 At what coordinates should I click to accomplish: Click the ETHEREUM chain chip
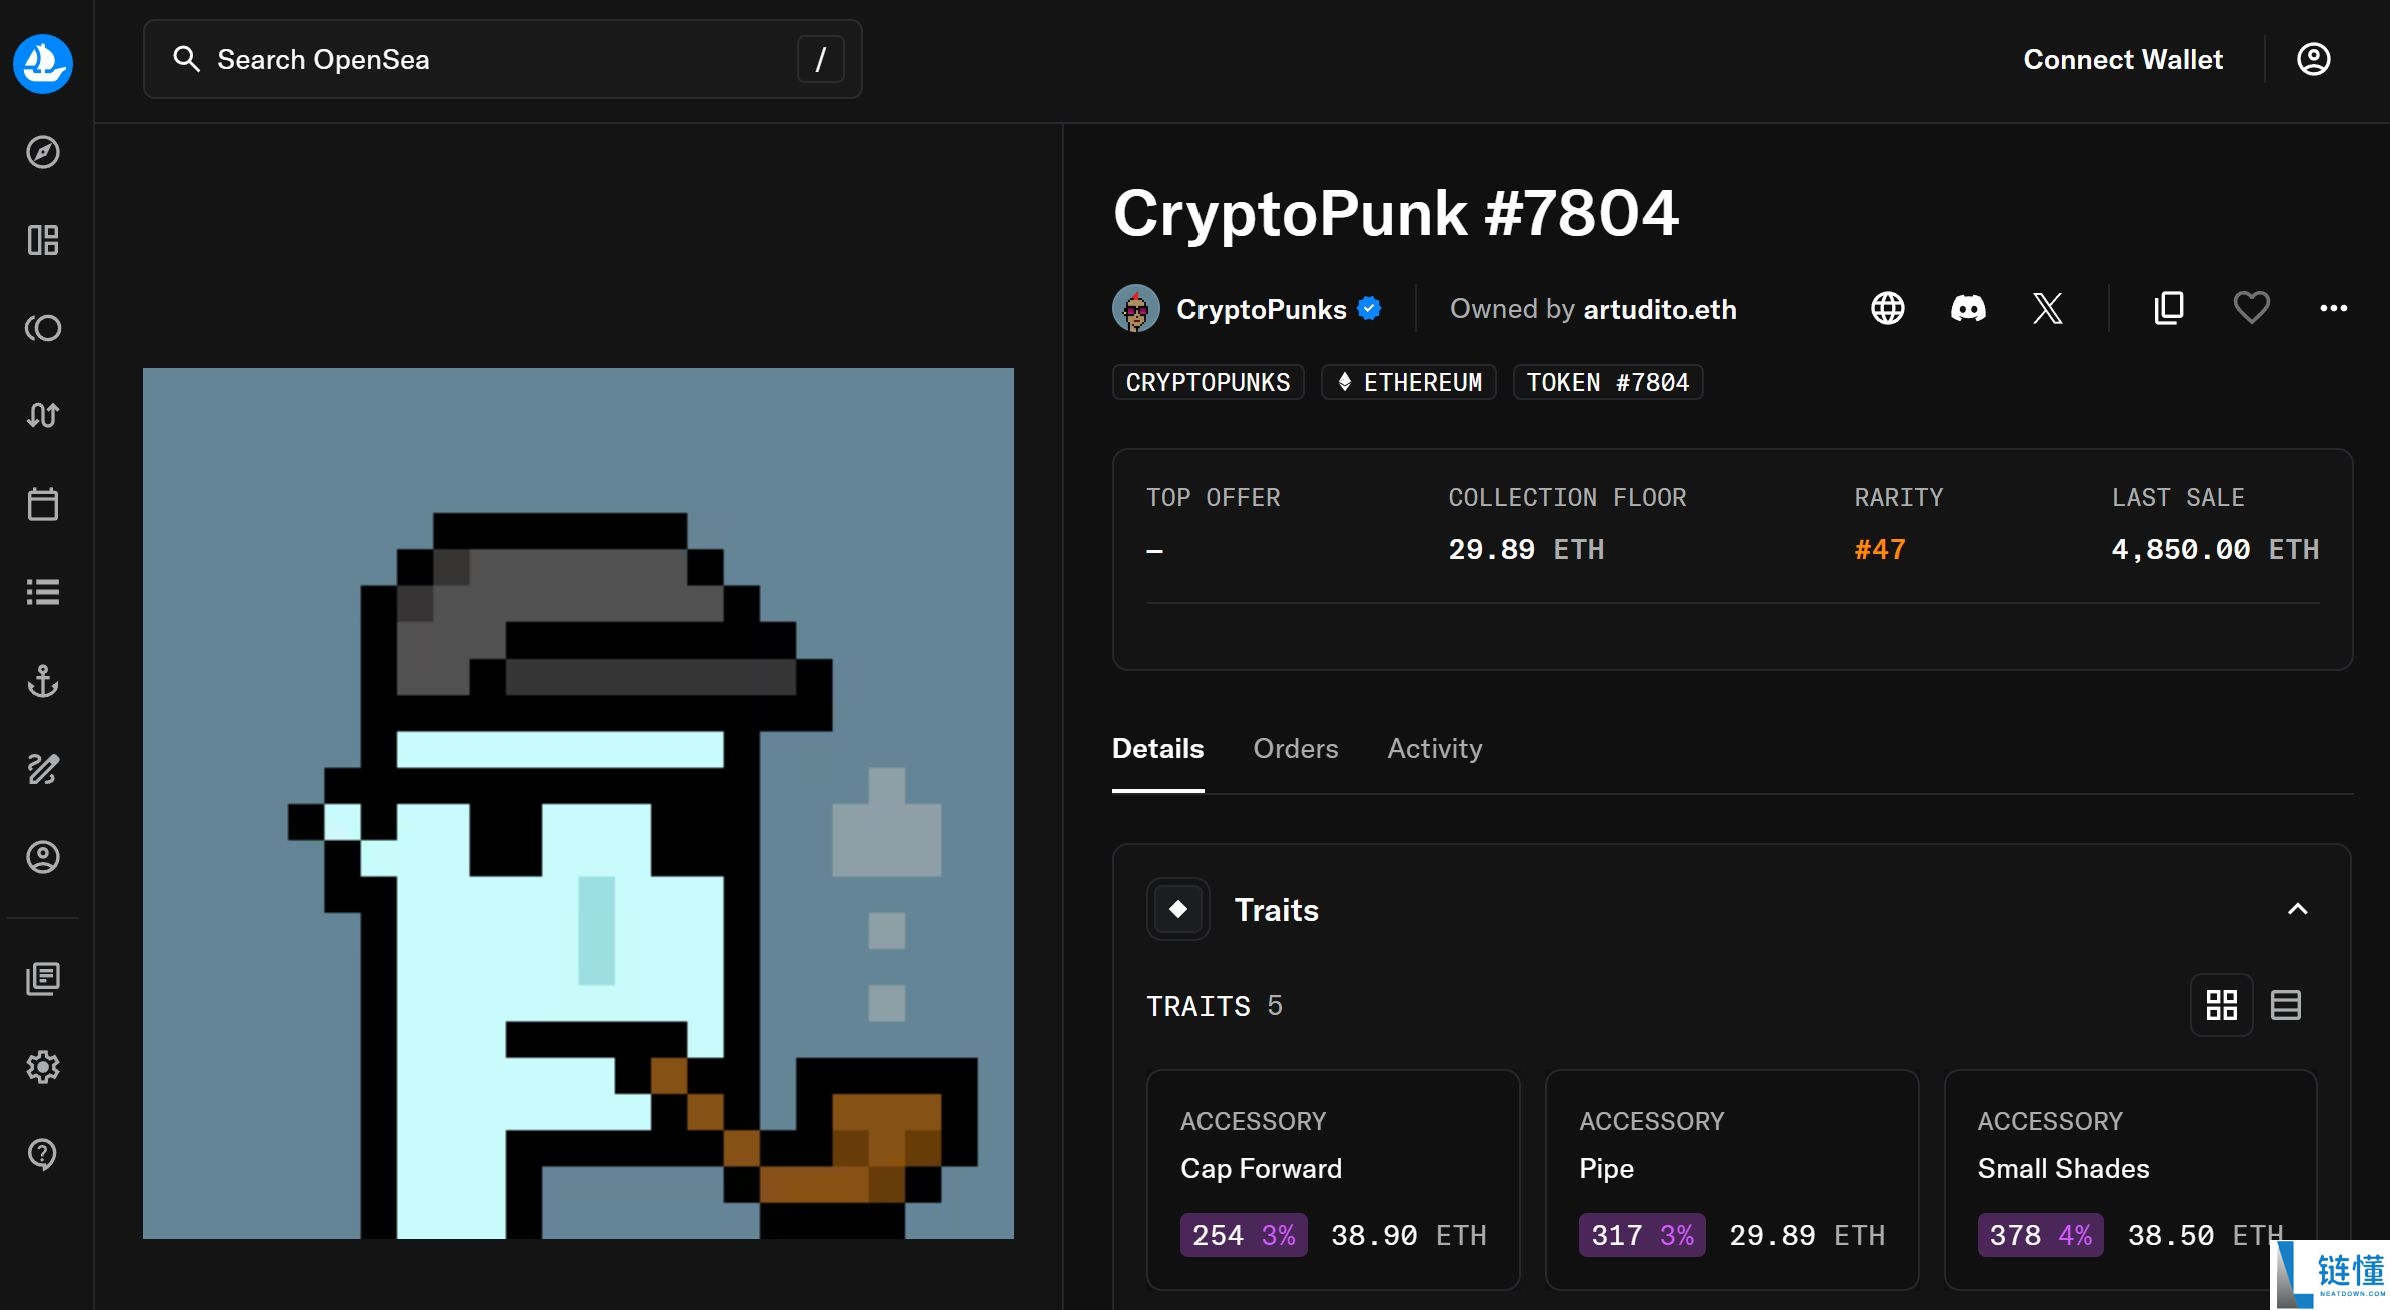[1409, 382]
